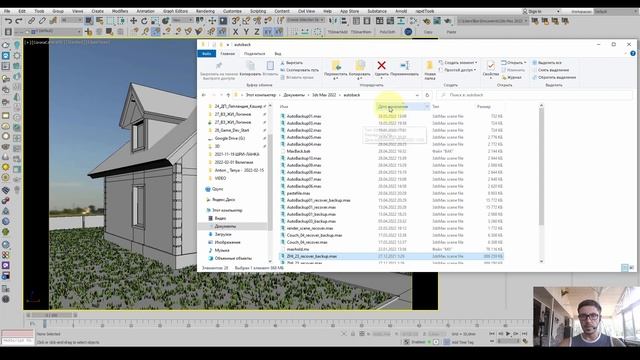Open the Простой доступ dropdown
This screenshot has width=640, height=360.
(x=458, y=70)
